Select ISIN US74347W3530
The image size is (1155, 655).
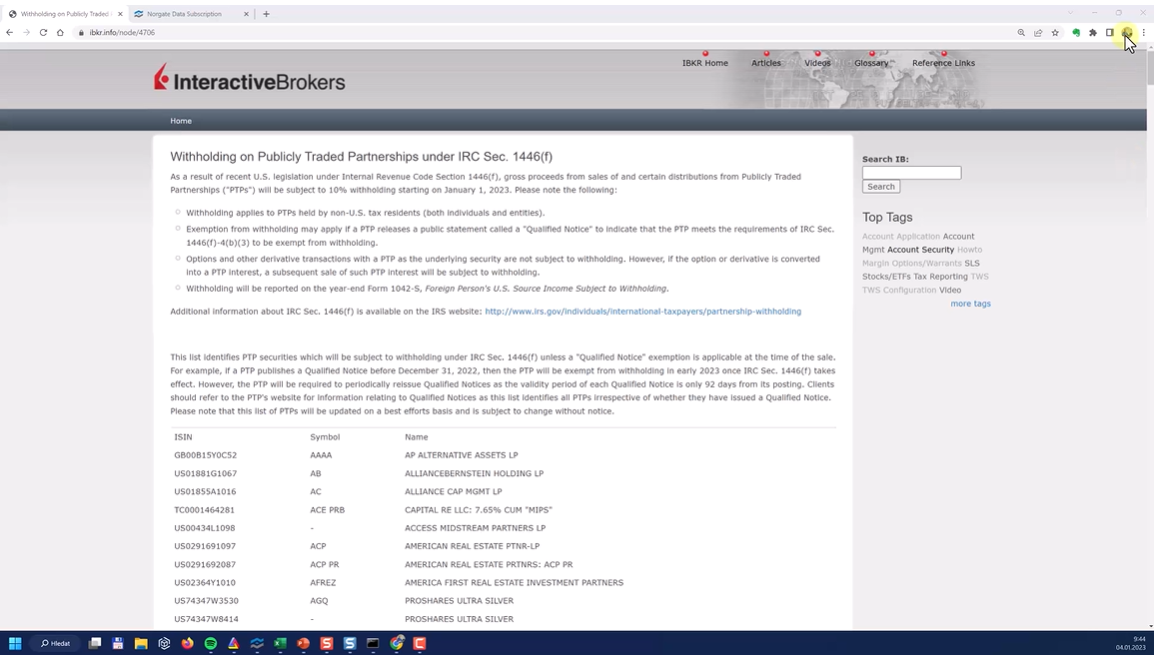pyautogui.click(x=206, y=601)
